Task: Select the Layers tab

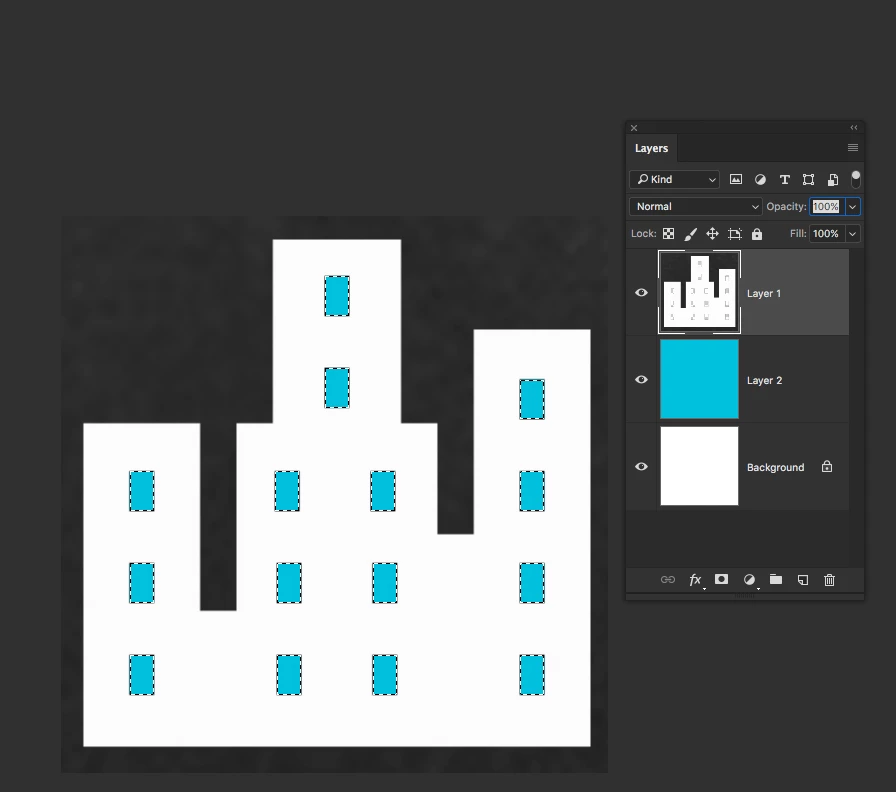Action: [651, 148]
